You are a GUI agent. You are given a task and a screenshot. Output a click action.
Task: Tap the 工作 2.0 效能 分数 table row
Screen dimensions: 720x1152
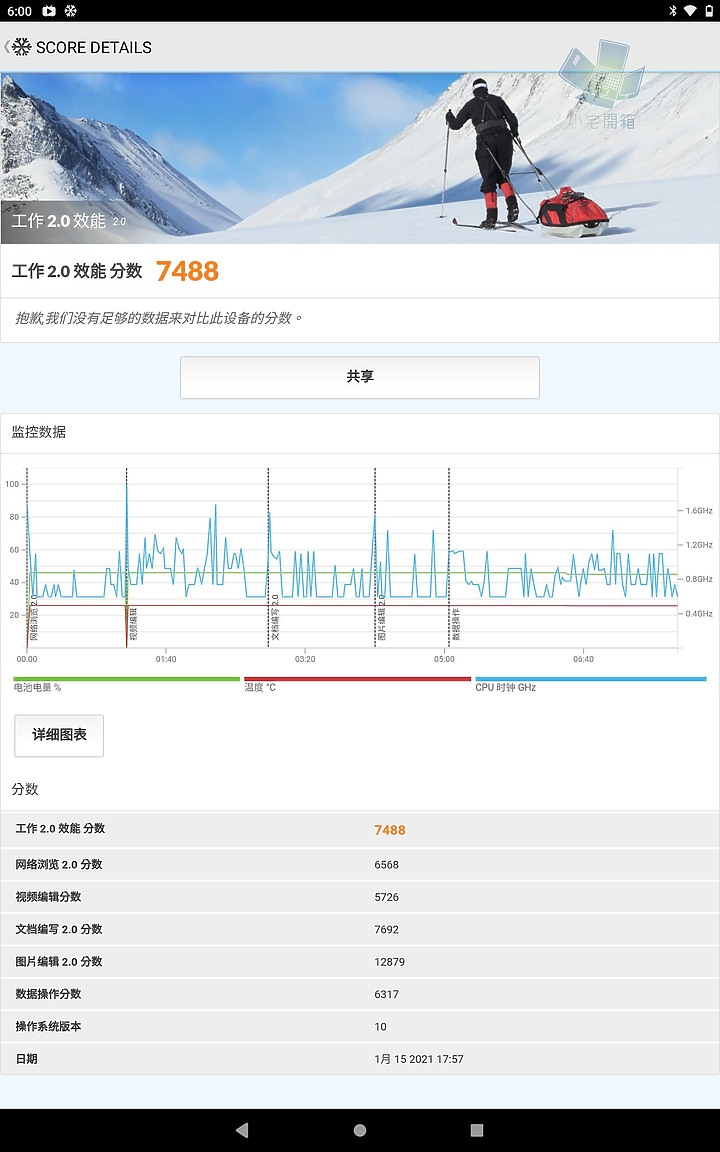click(360, 829)
